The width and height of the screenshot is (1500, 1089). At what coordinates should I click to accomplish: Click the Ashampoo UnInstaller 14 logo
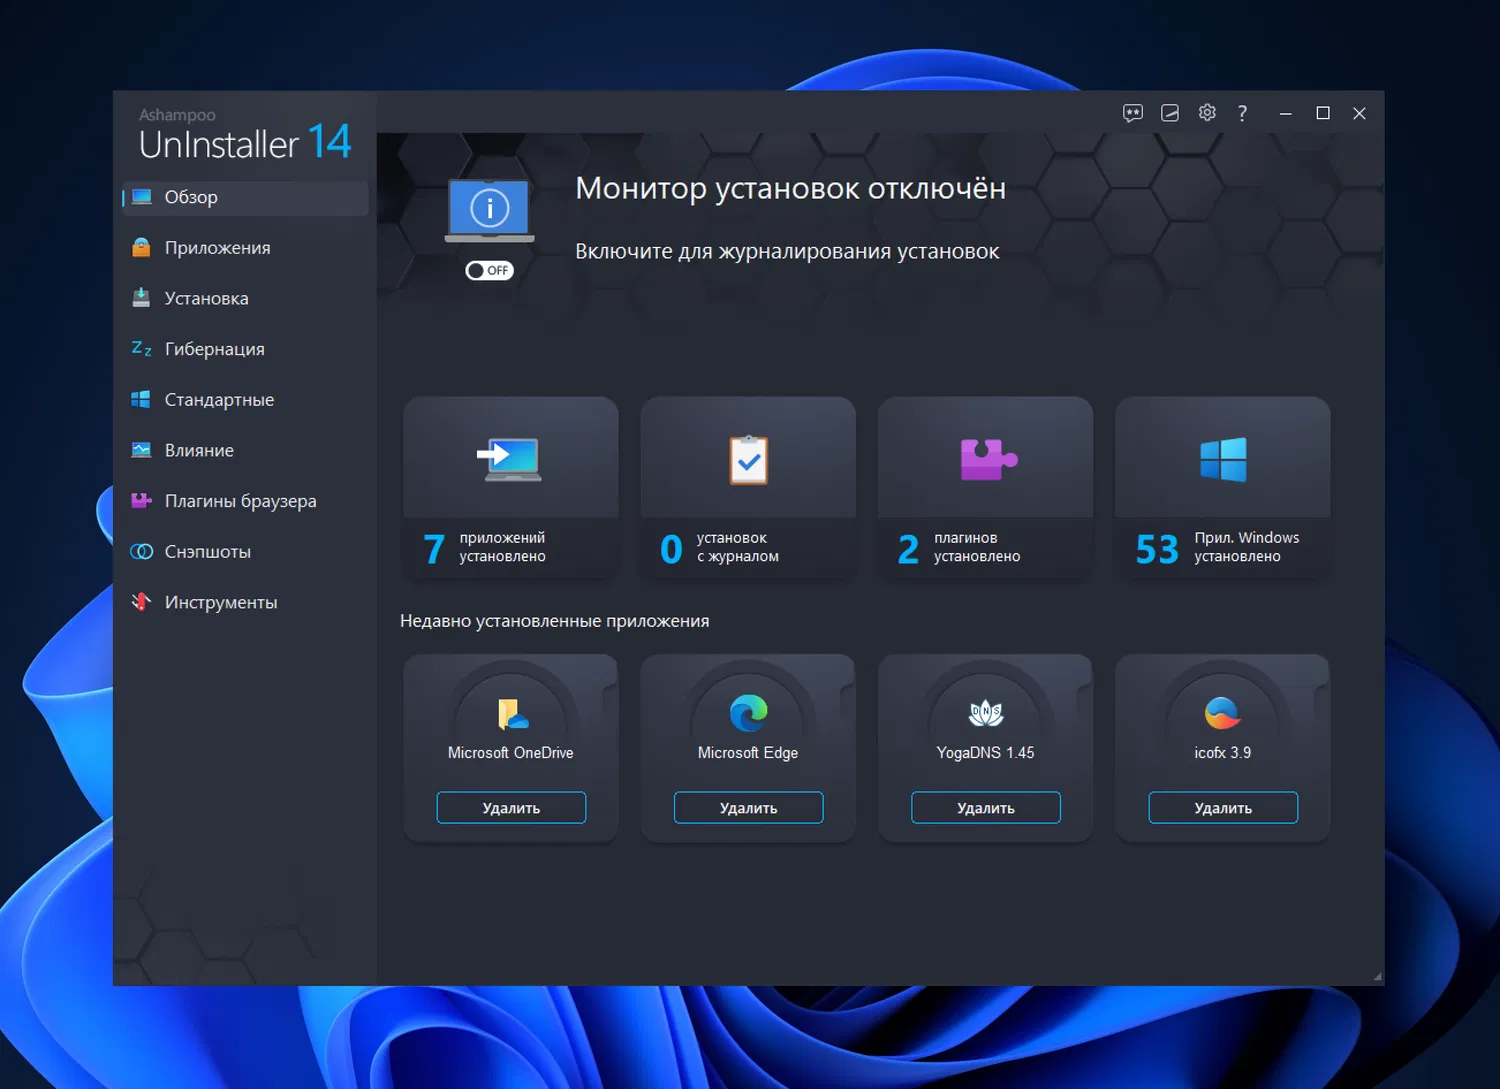tap(245, 135)
